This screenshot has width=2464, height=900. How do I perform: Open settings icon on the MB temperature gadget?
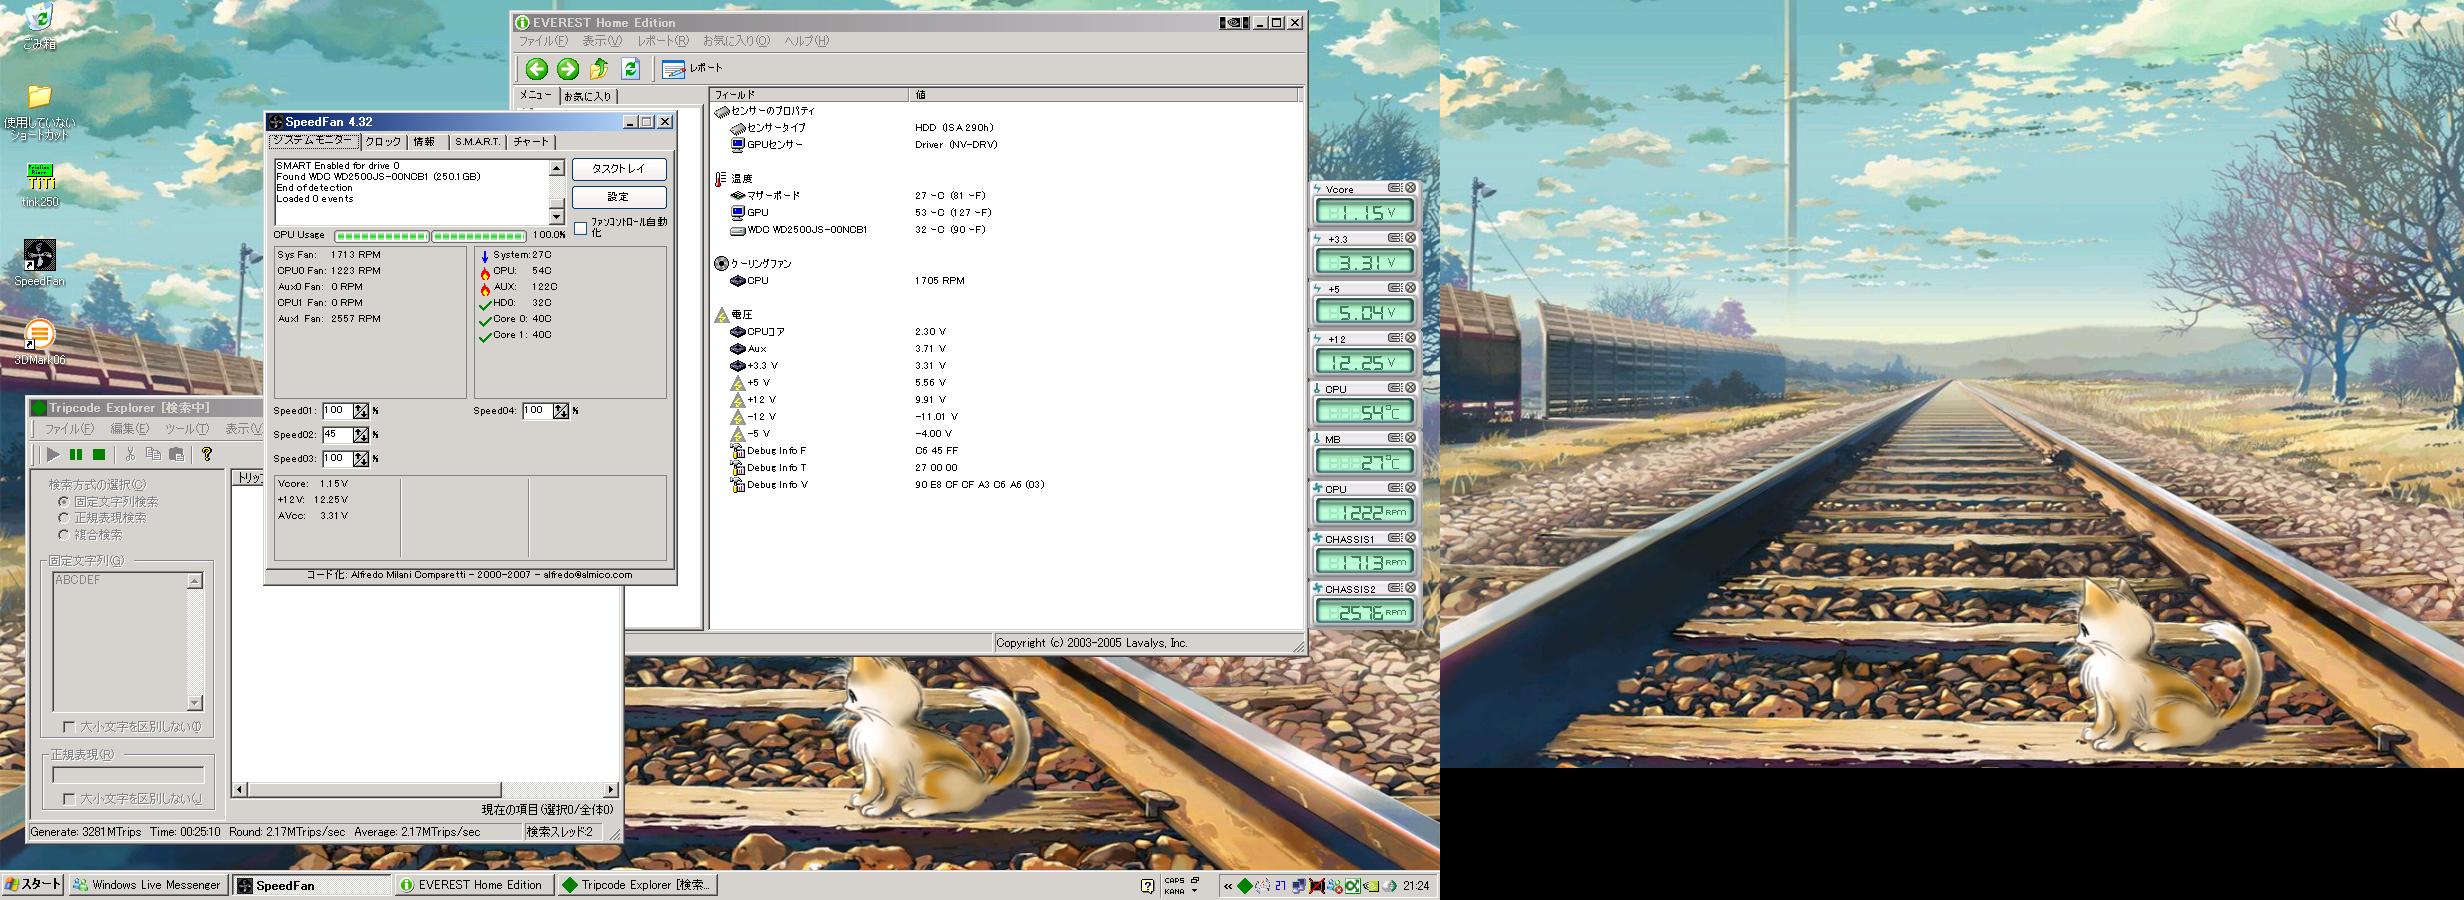pyautogui.click(x=1394, y=438)
